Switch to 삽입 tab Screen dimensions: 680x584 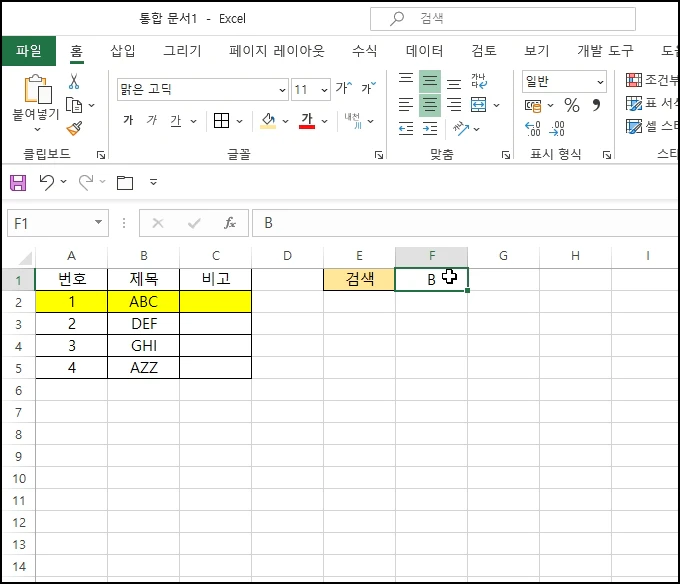pyautogui.click(x=123, y=51)
